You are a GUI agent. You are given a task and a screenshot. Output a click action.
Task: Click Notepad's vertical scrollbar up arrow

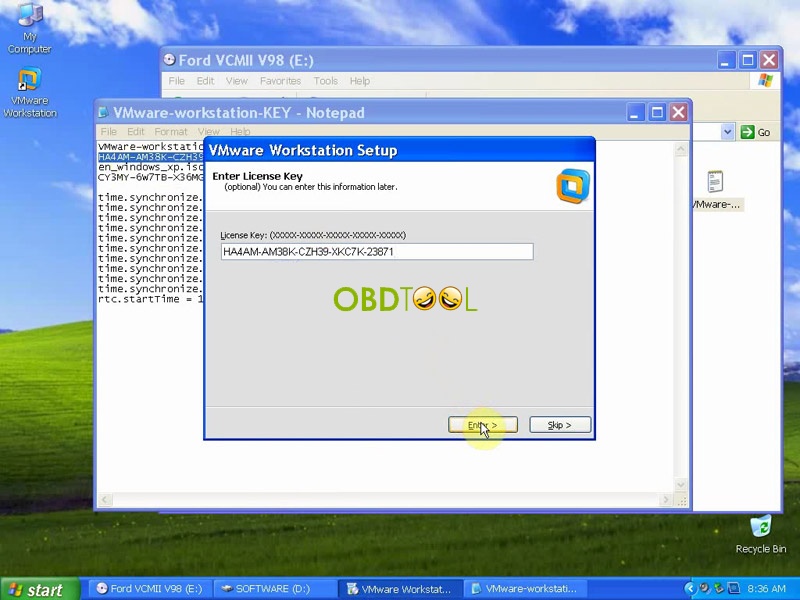click(x=681, y=149)
